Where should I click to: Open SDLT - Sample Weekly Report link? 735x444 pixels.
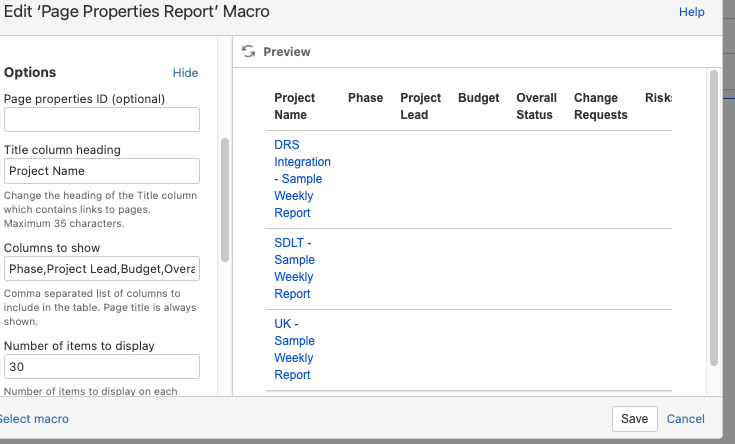pos(294,268)
